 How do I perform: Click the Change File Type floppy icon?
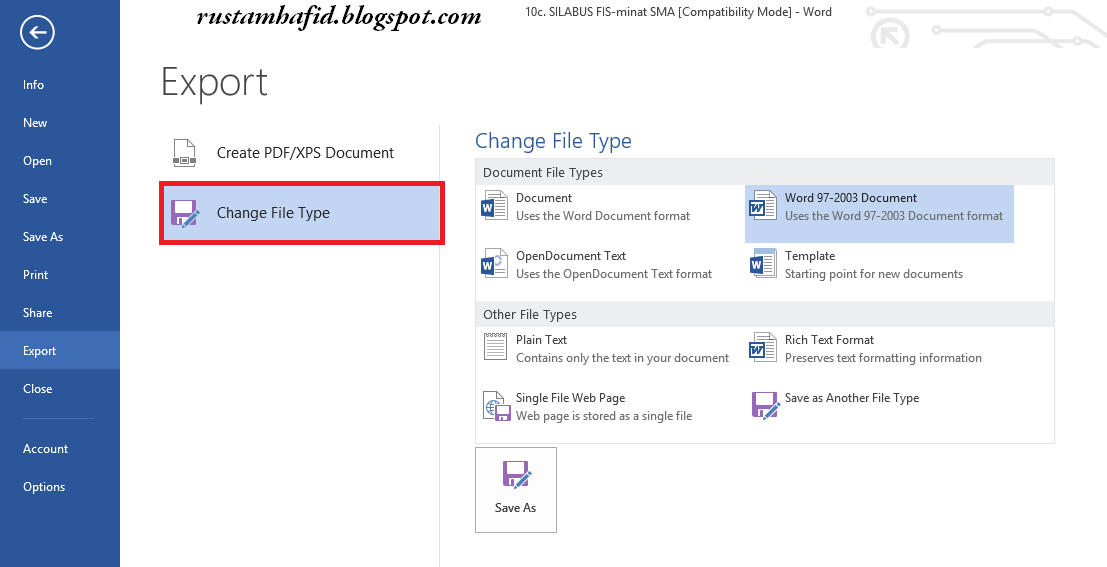pyautogui.click(x=186, y=213)
